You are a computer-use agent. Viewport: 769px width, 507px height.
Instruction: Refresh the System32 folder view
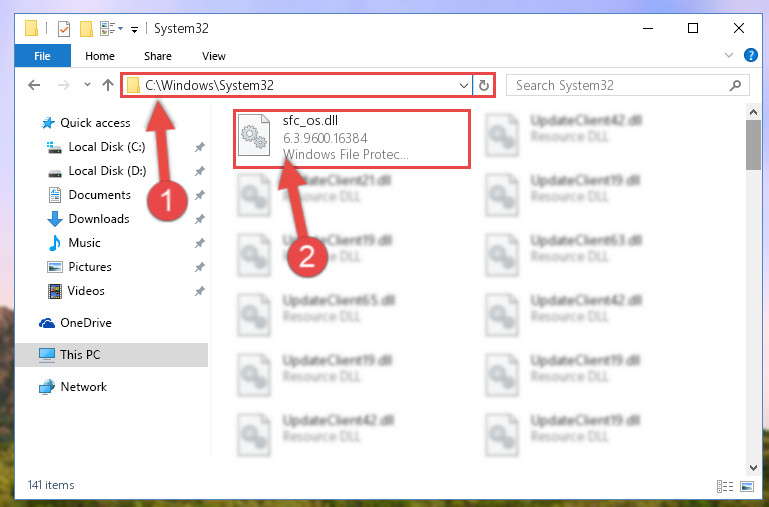[484, 85]
